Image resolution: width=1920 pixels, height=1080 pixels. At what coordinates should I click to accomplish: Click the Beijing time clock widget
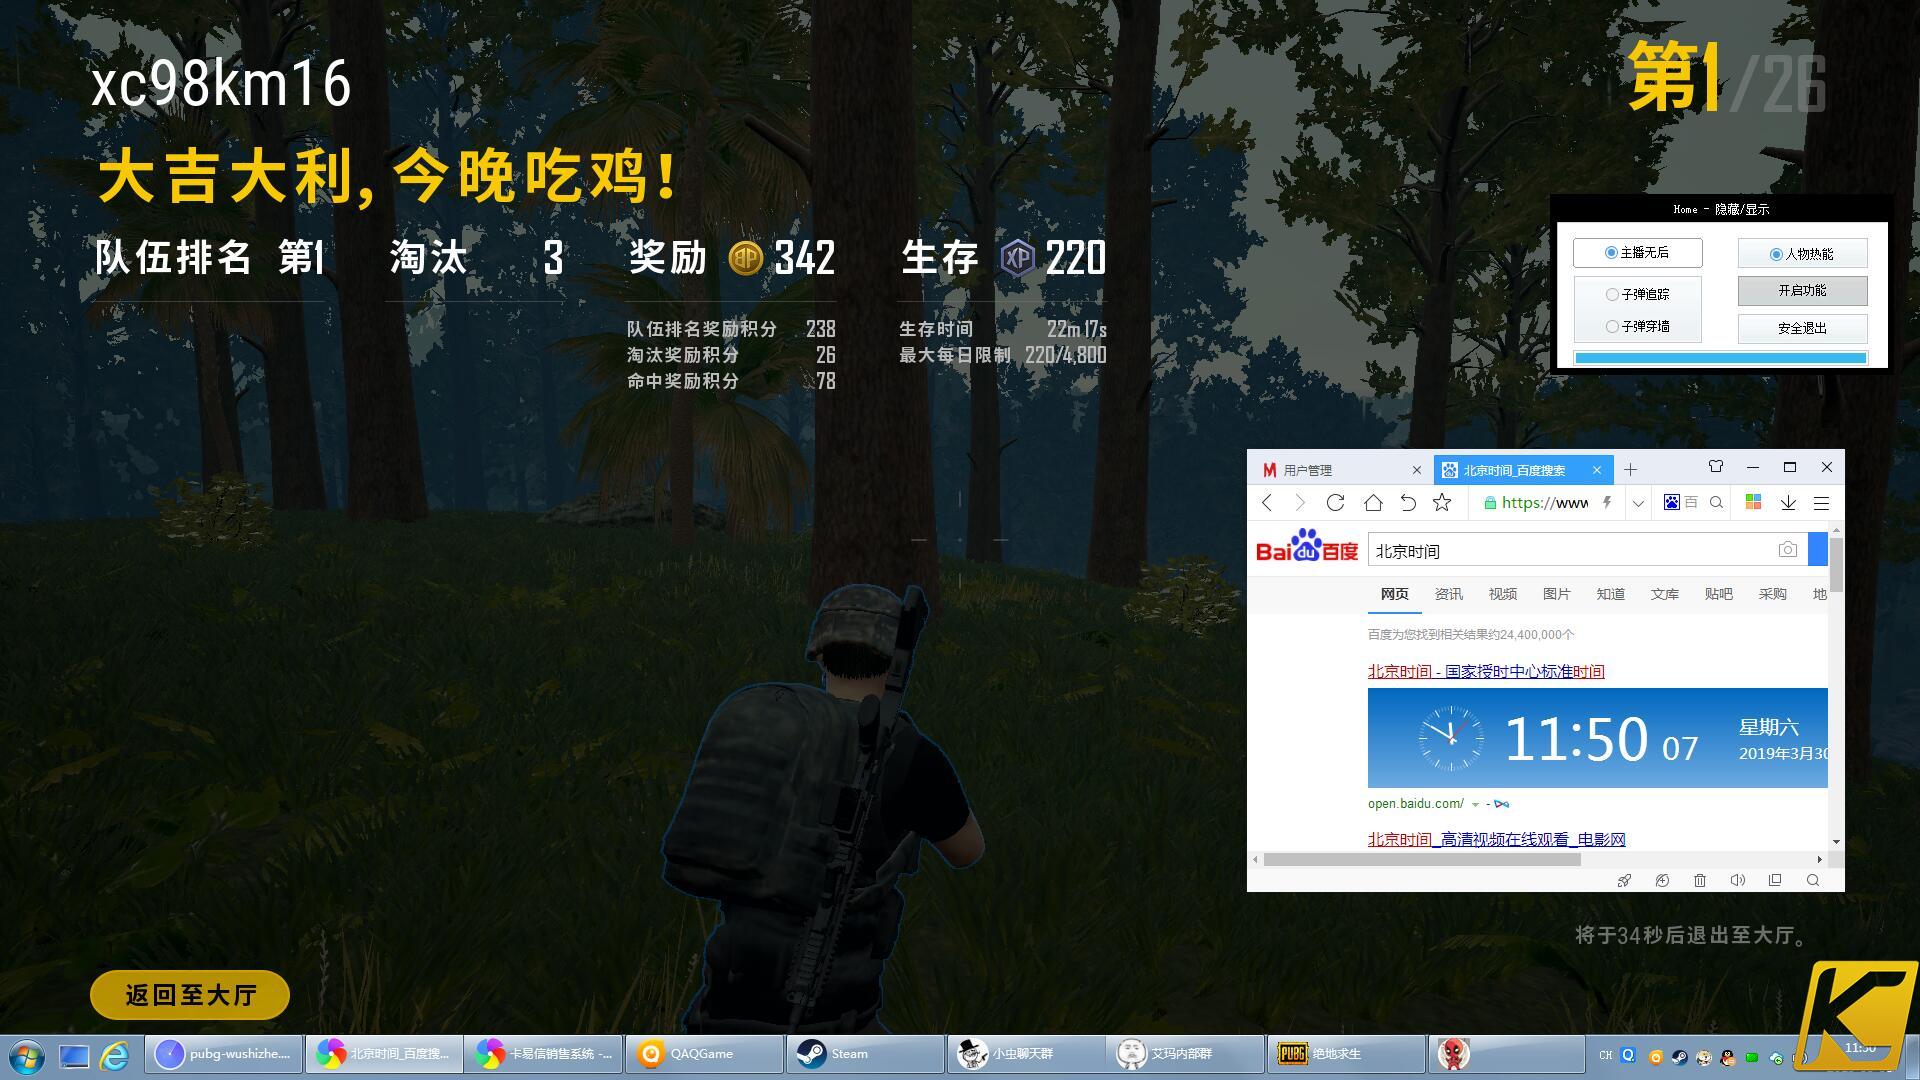pyautogui.click(x=1598, y=738)
